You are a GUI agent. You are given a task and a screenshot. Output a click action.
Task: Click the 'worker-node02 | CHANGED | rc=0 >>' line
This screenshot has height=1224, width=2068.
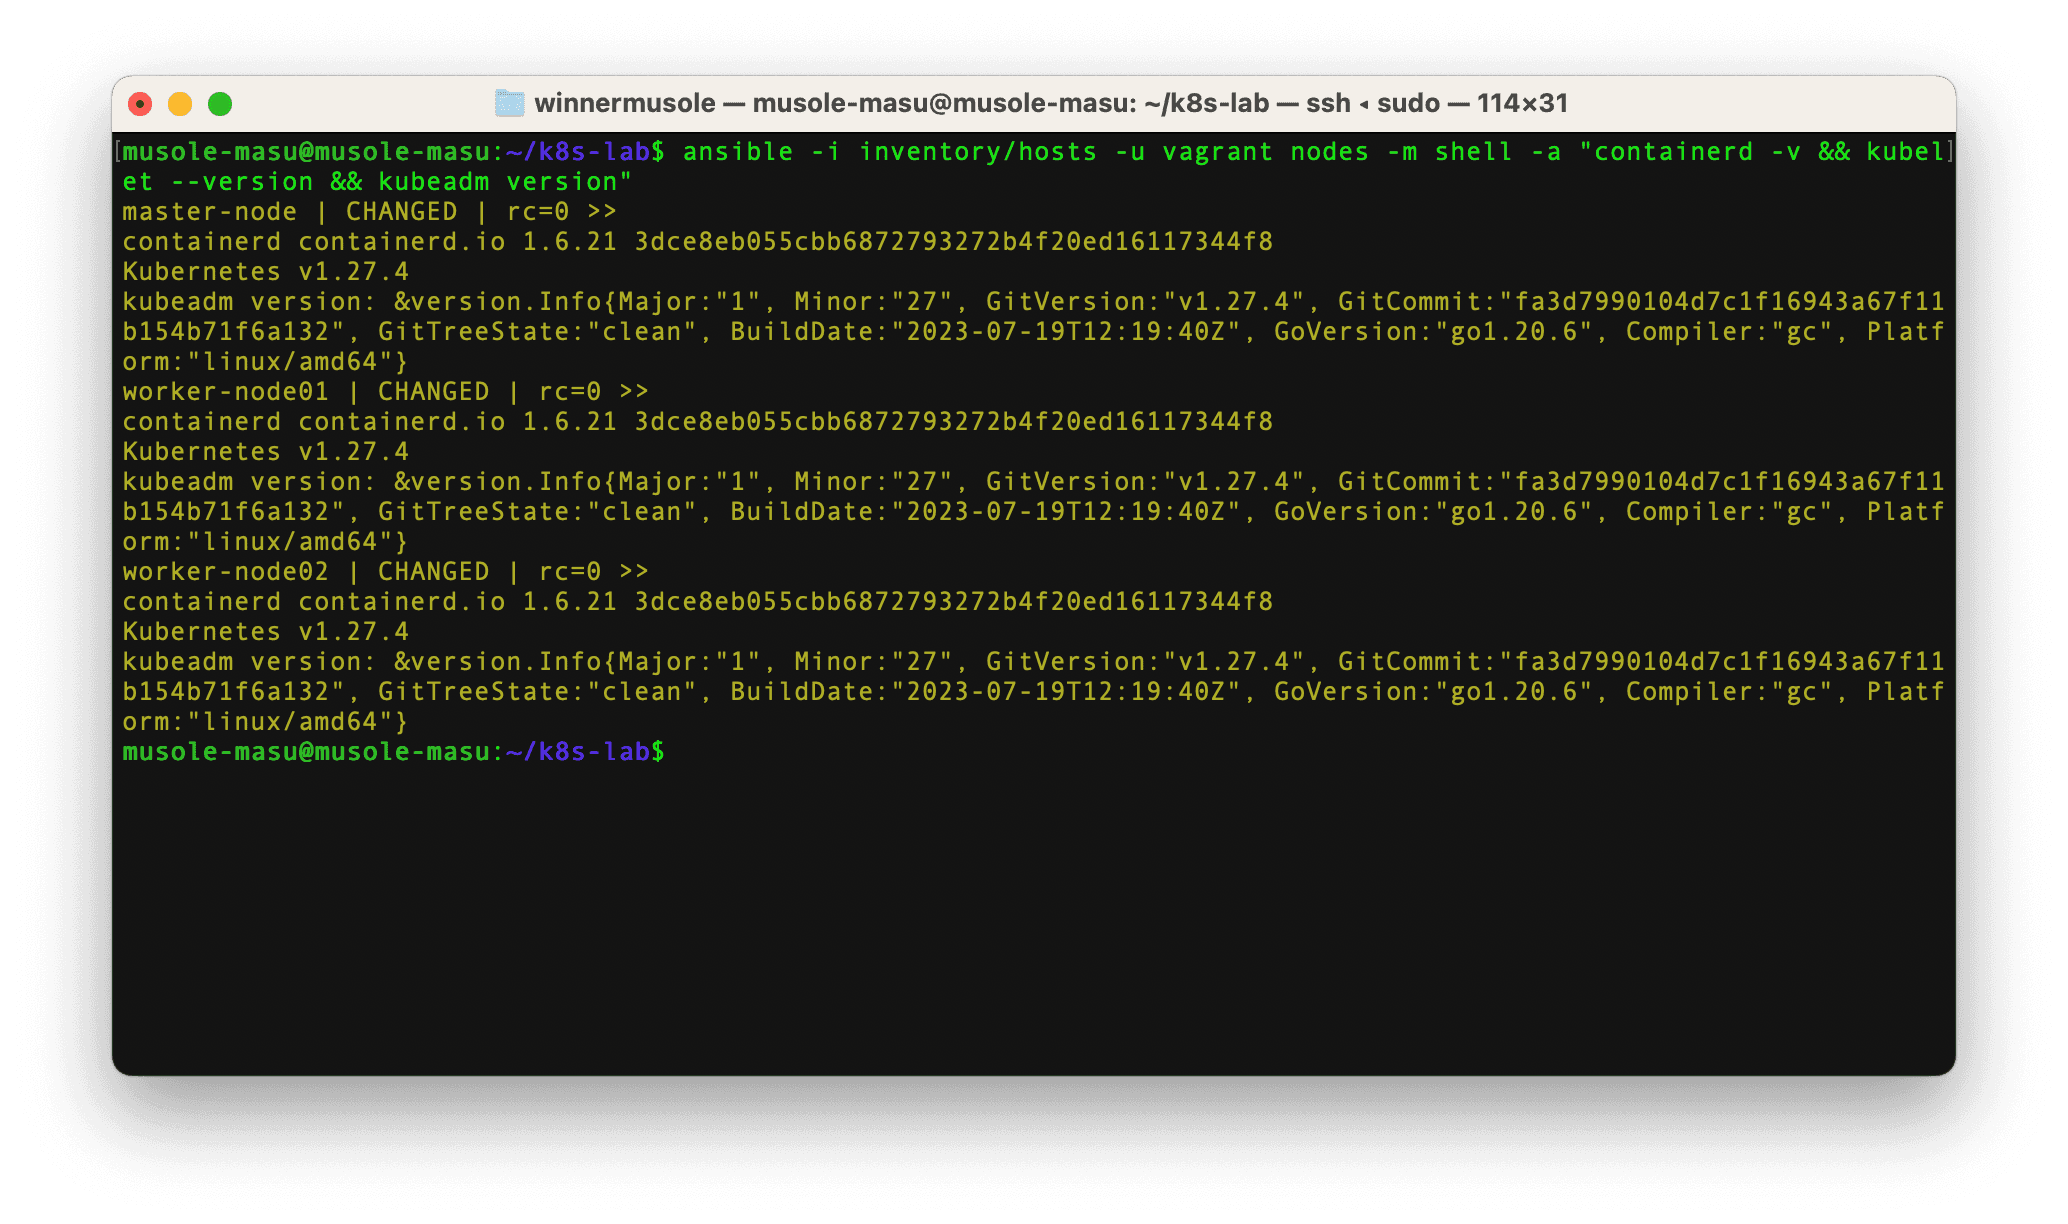pyautogui.click(x=386, y=572)
